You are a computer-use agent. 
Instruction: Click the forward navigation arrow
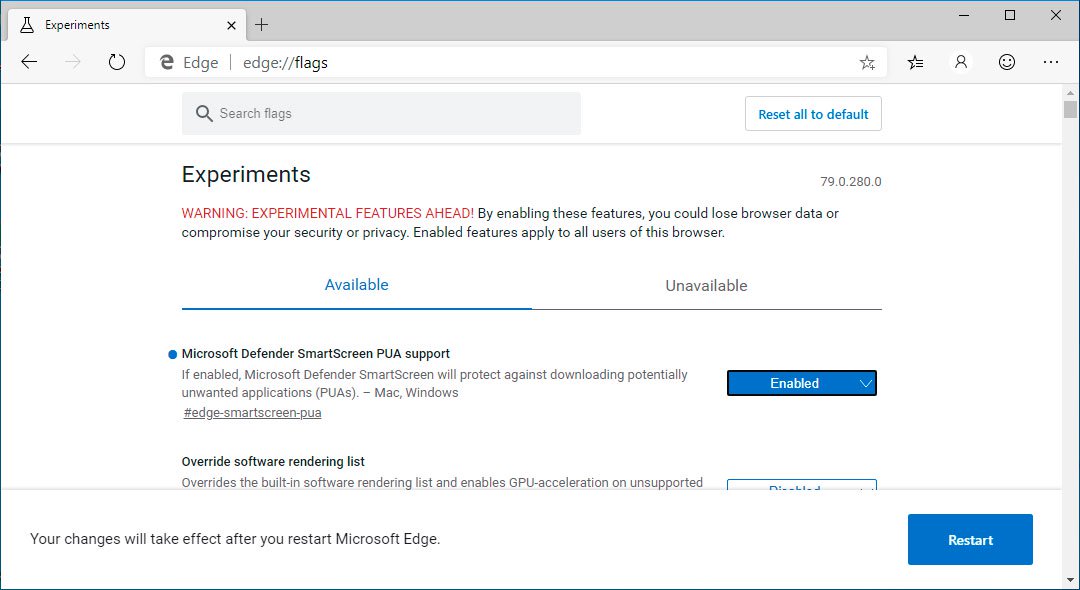click(73, 62)
